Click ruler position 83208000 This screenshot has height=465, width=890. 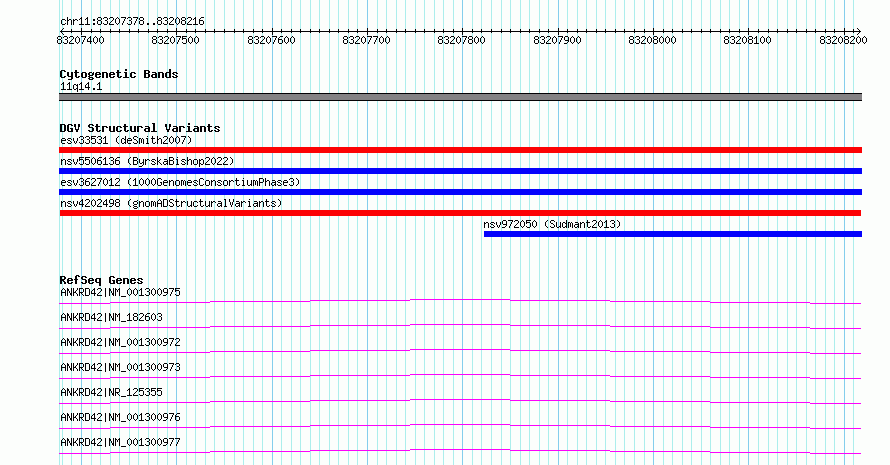[x=652, y=40]
